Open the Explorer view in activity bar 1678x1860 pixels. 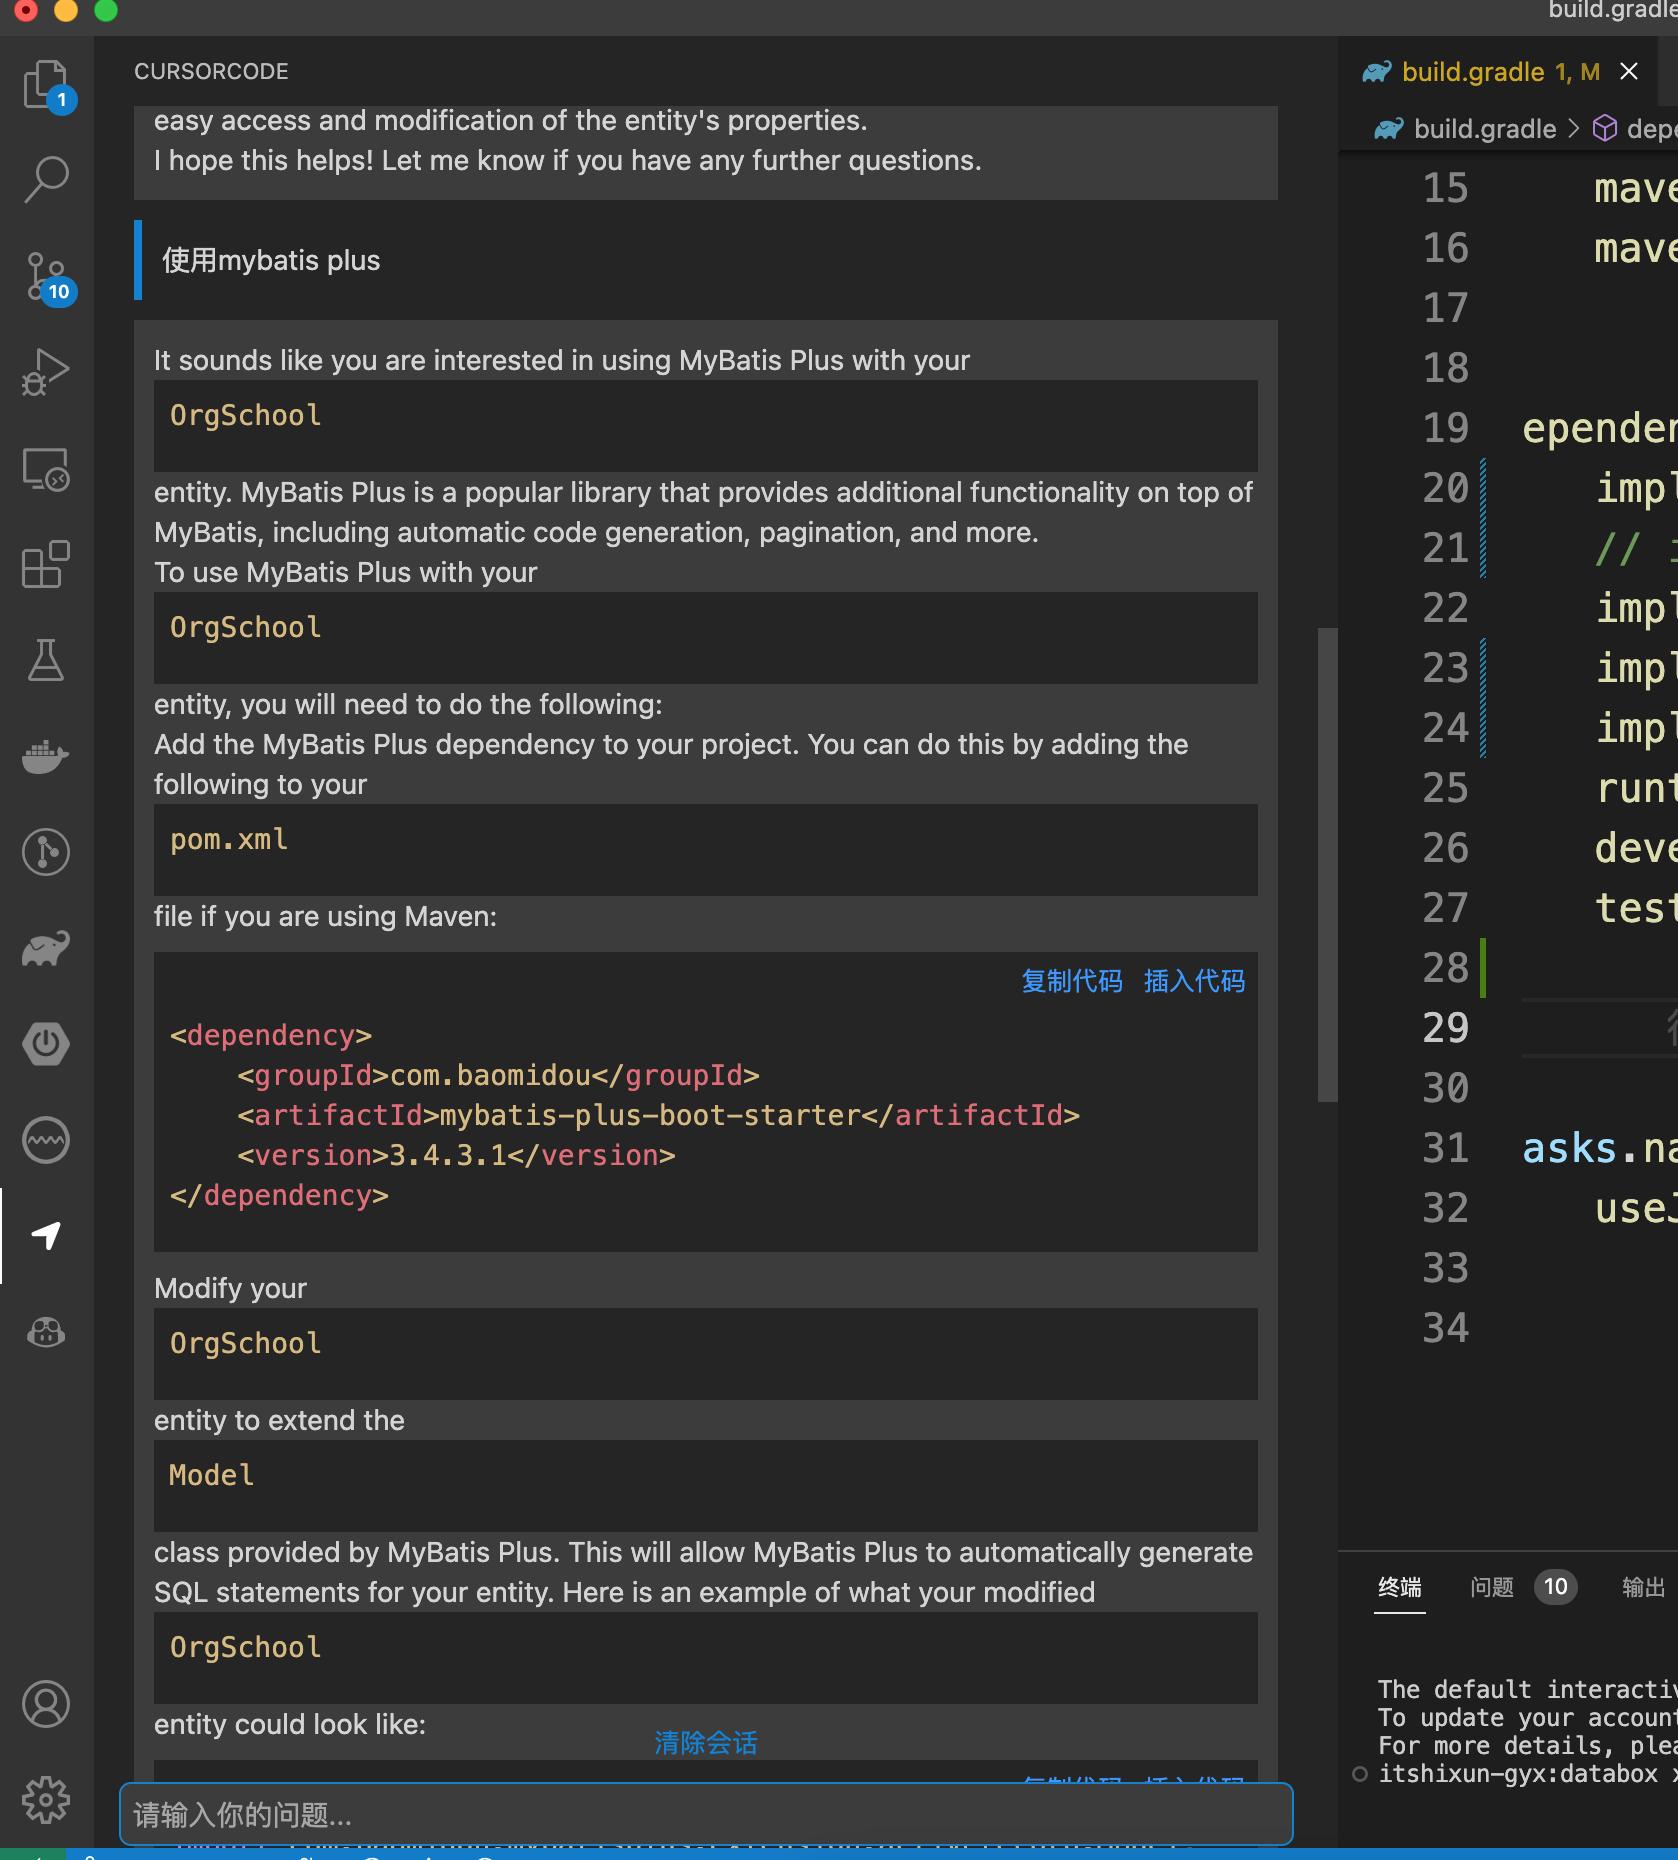tap(45, 84)
